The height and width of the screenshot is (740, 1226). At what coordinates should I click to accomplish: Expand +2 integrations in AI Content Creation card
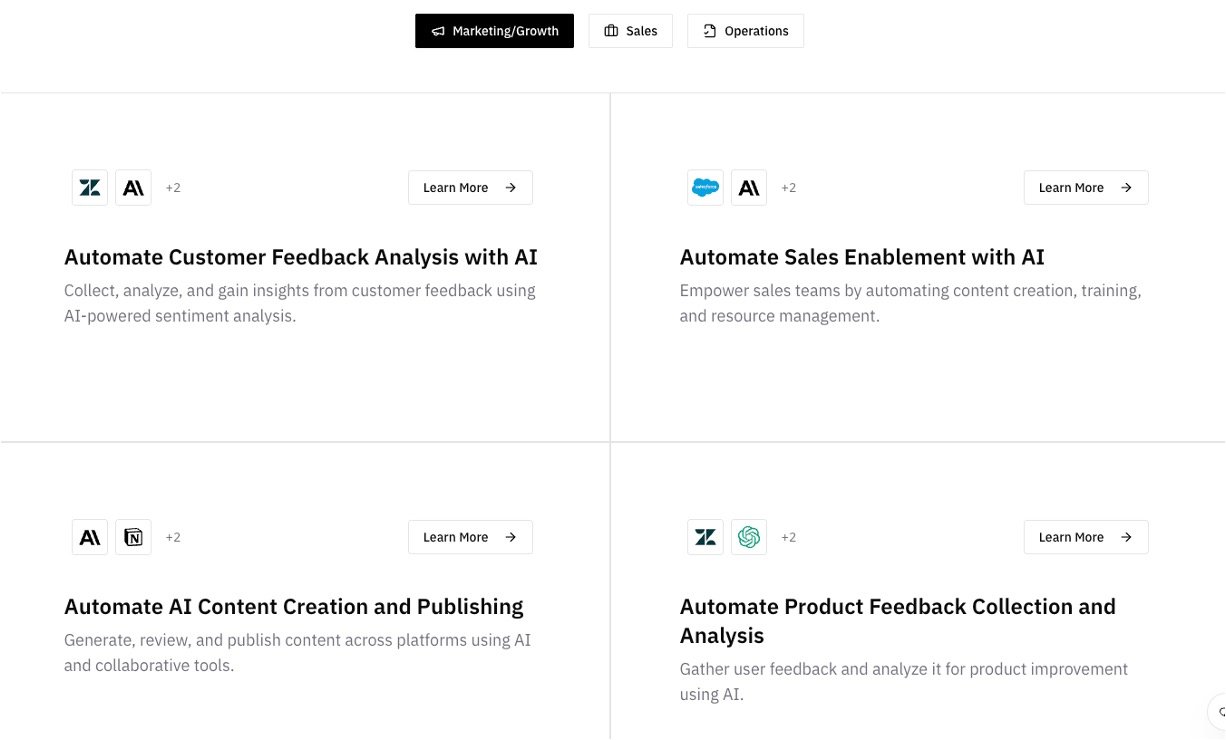(x=173, y=538)
